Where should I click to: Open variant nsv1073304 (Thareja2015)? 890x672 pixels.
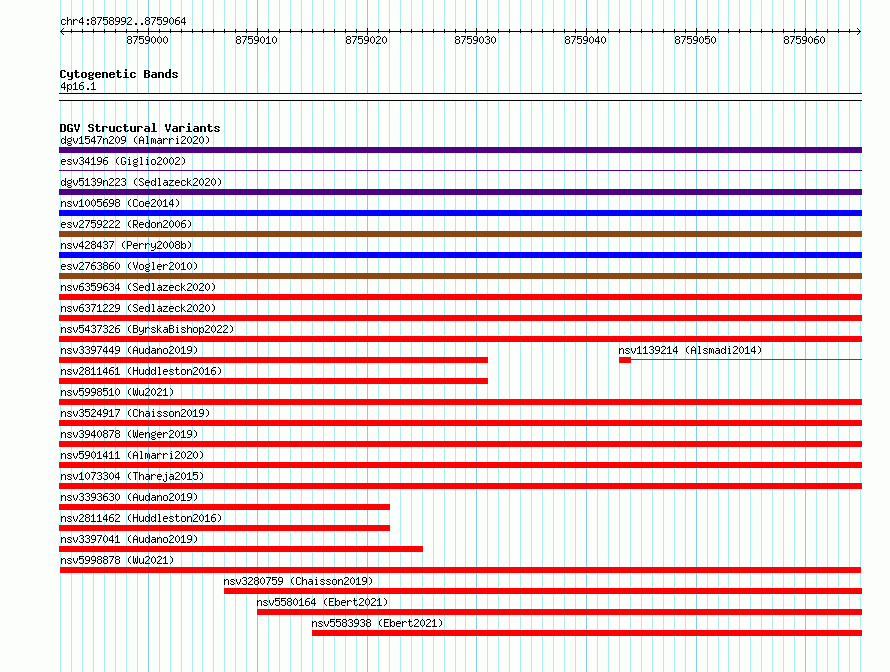[x=132, y=476]
